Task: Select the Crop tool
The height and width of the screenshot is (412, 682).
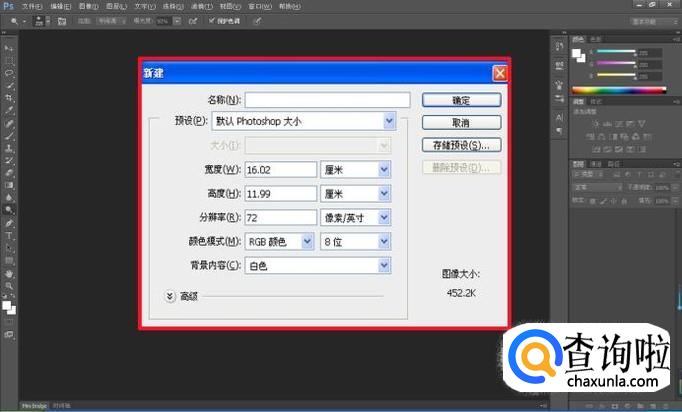Action: click(9, 98)
